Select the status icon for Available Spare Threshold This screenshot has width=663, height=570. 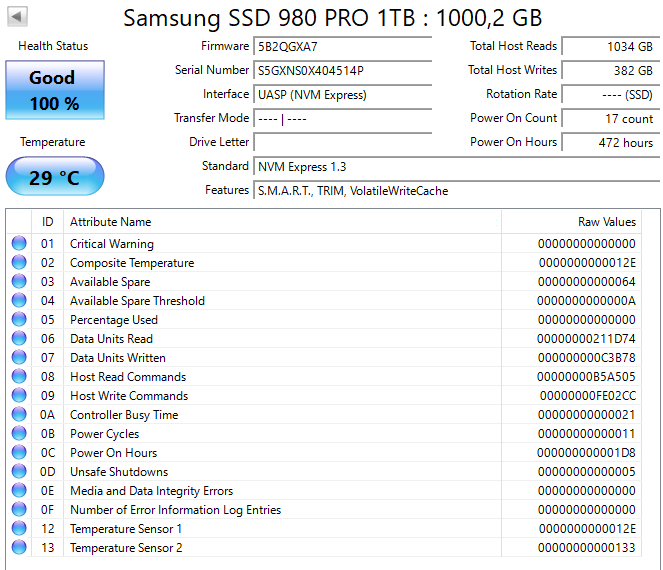coord(19,300)
